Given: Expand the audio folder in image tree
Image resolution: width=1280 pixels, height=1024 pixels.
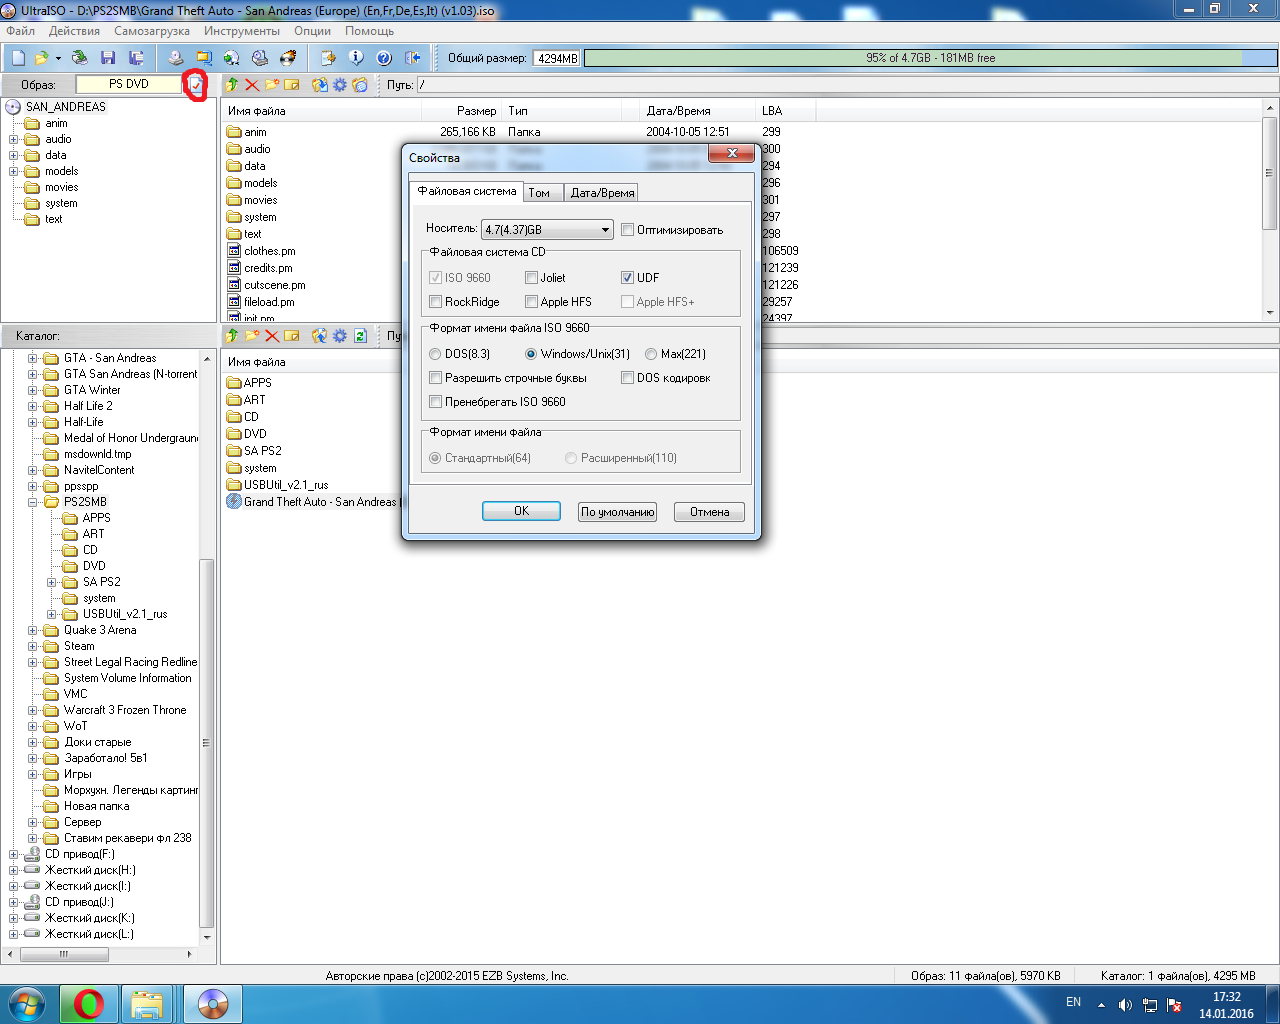Looking at the screenshot, I should pos(14,139).
